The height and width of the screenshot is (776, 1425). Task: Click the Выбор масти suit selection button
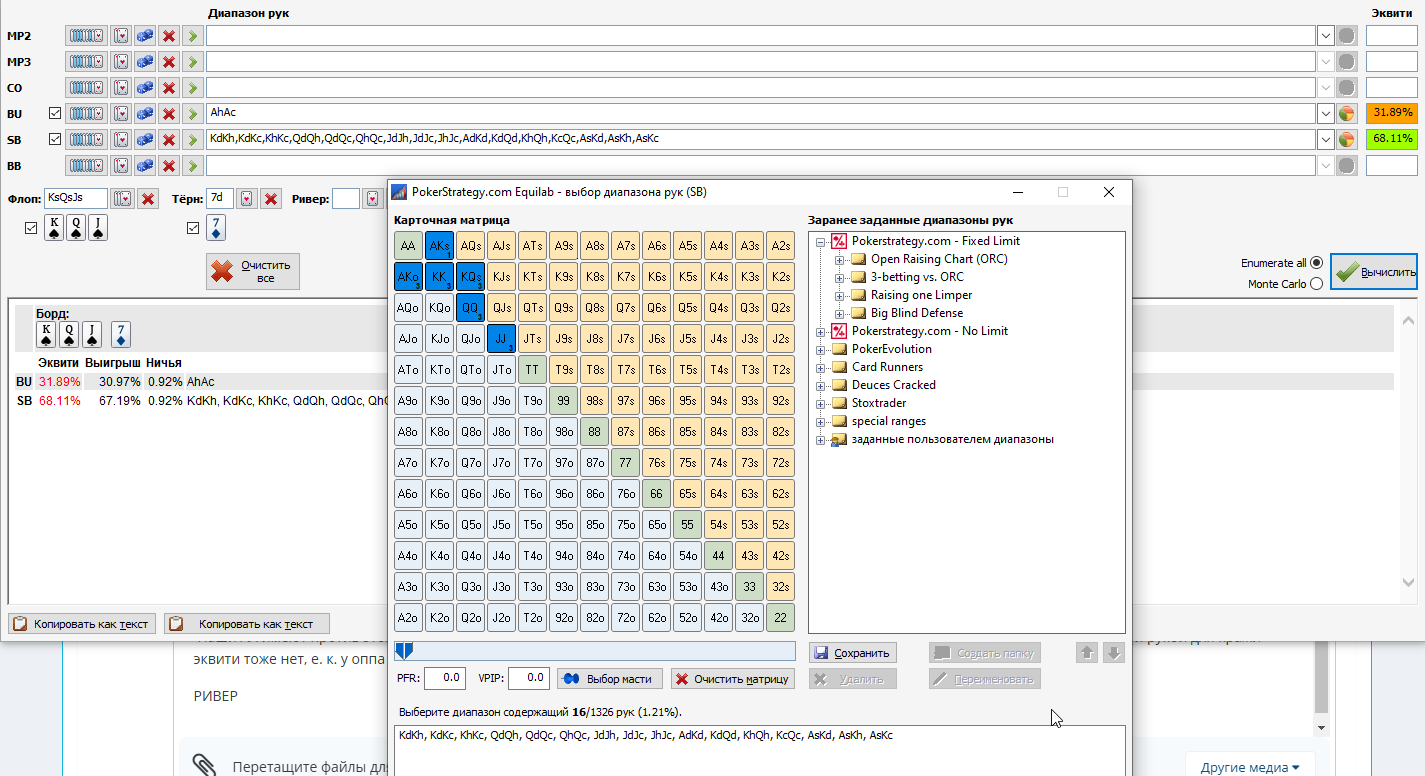tap(610, 679)
